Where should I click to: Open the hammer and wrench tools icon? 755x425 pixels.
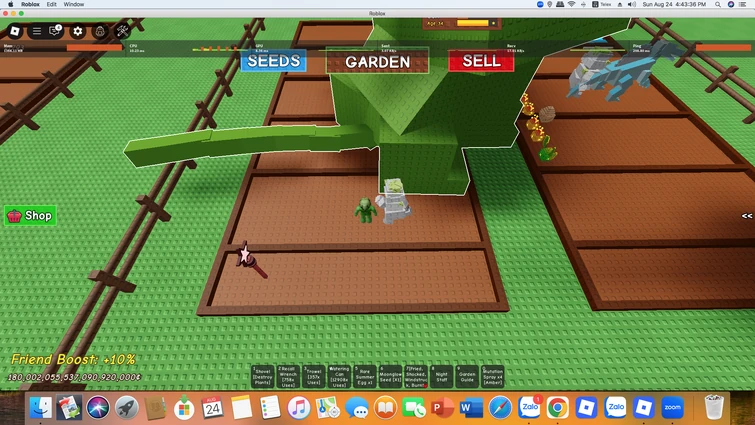(x=122, y=31)
